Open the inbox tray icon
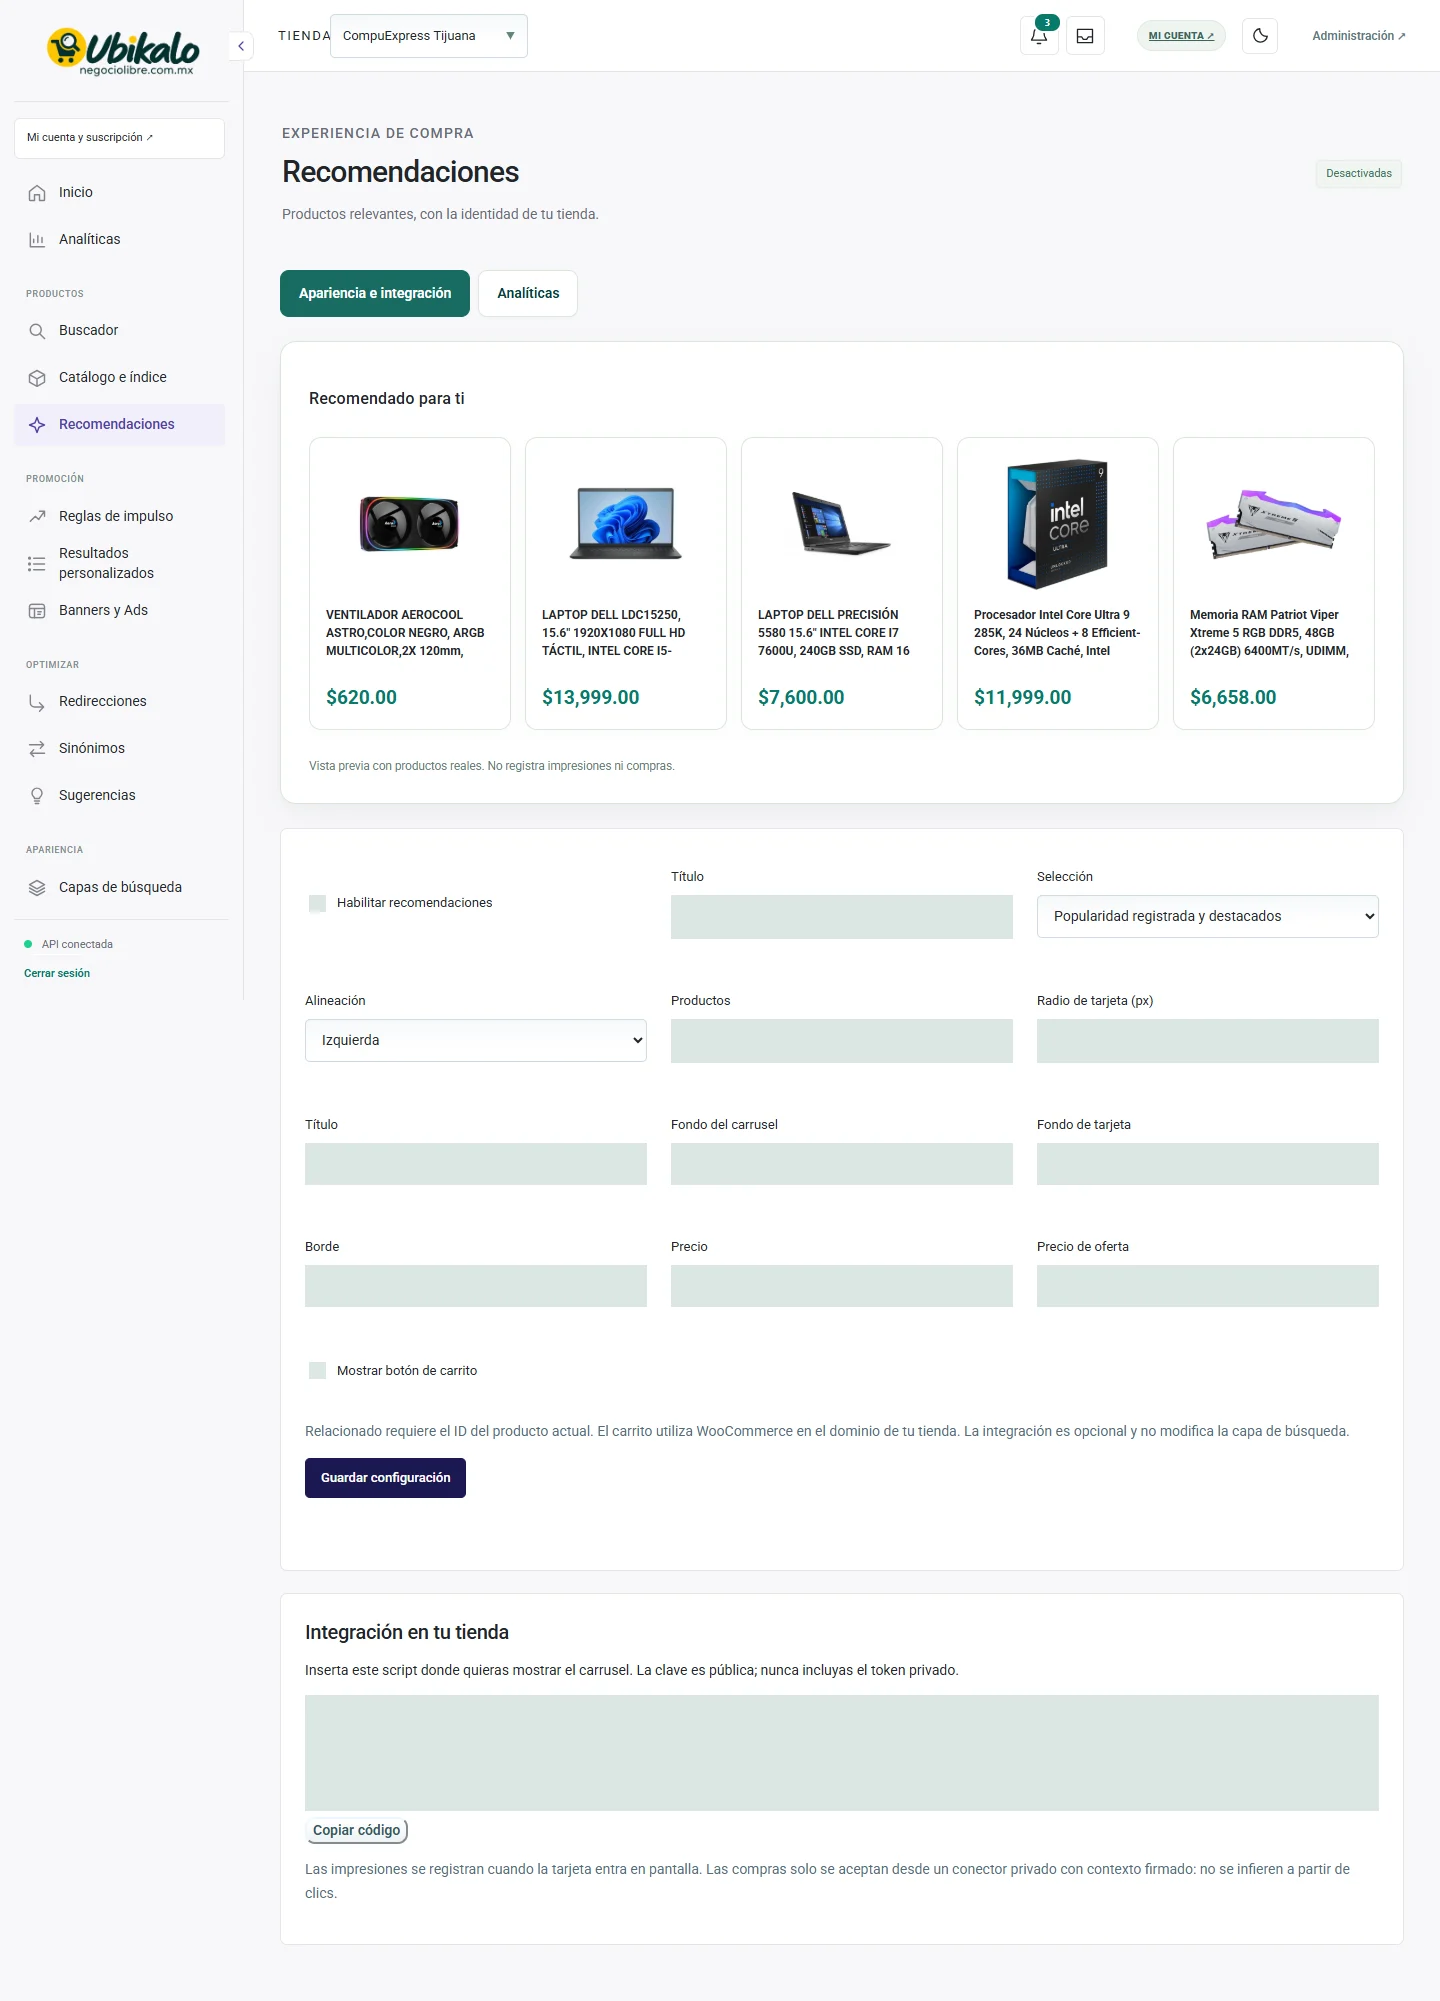This screenshot has height=2001, width=1440. click(x=1085, y=36)
